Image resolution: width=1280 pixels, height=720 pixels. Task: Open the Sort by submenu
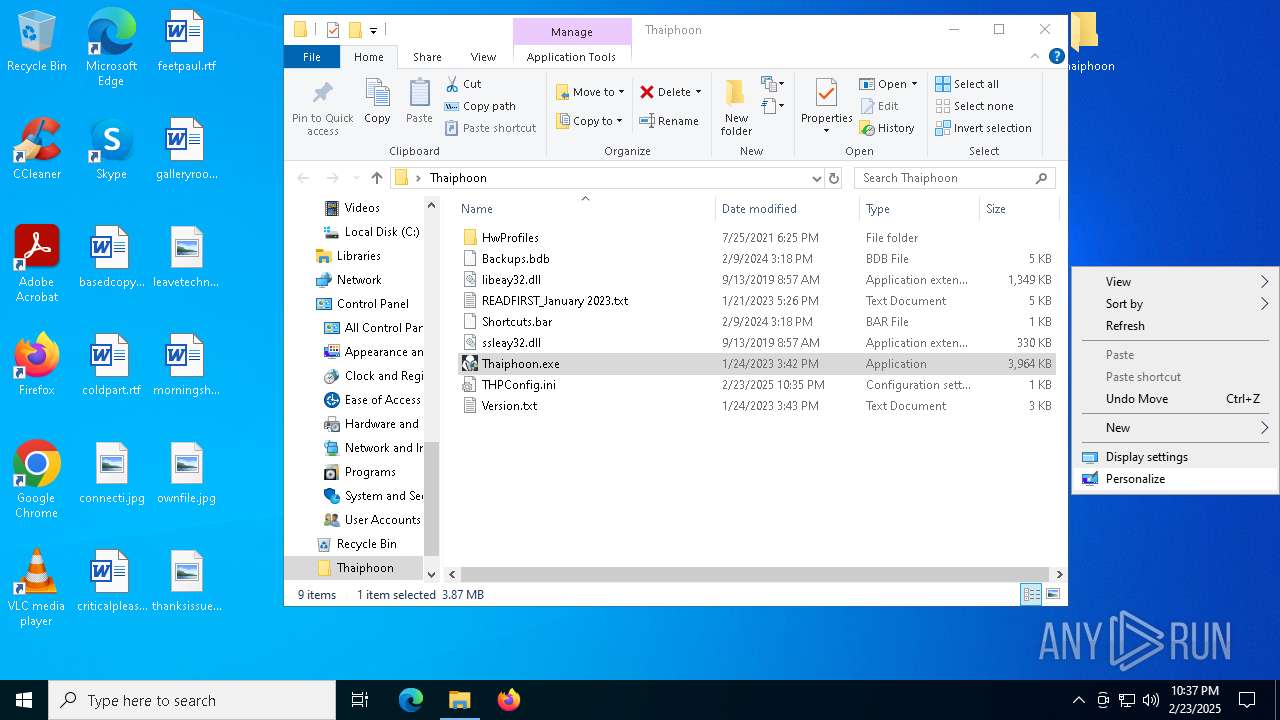coord(1175,304)
